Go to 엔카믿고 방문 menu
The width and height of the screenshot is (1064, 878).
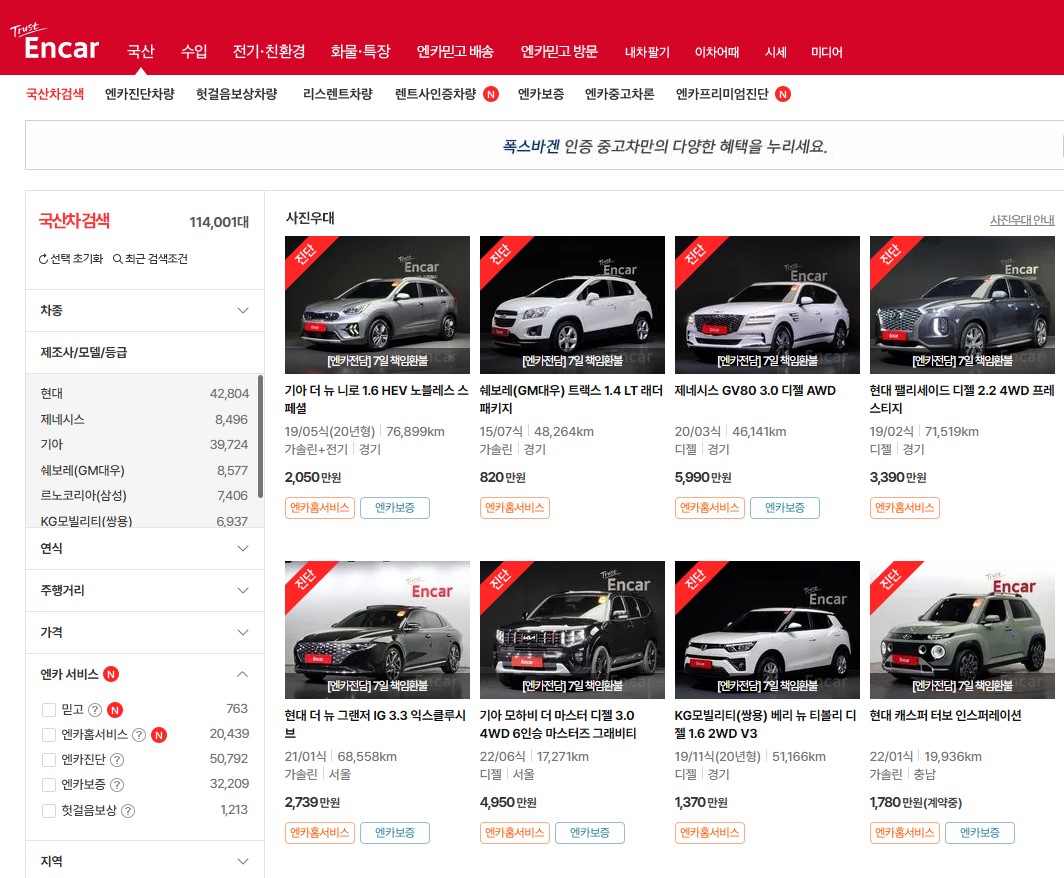(559, 52)
